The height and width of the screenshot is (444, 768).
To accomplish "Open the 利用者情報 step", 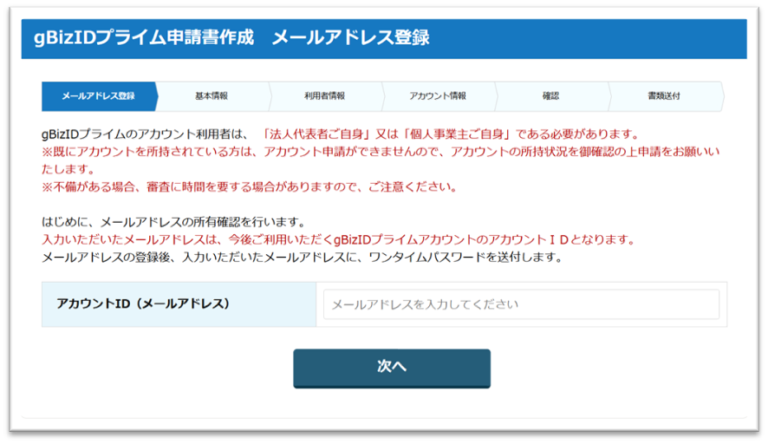I will click(324, 96).
